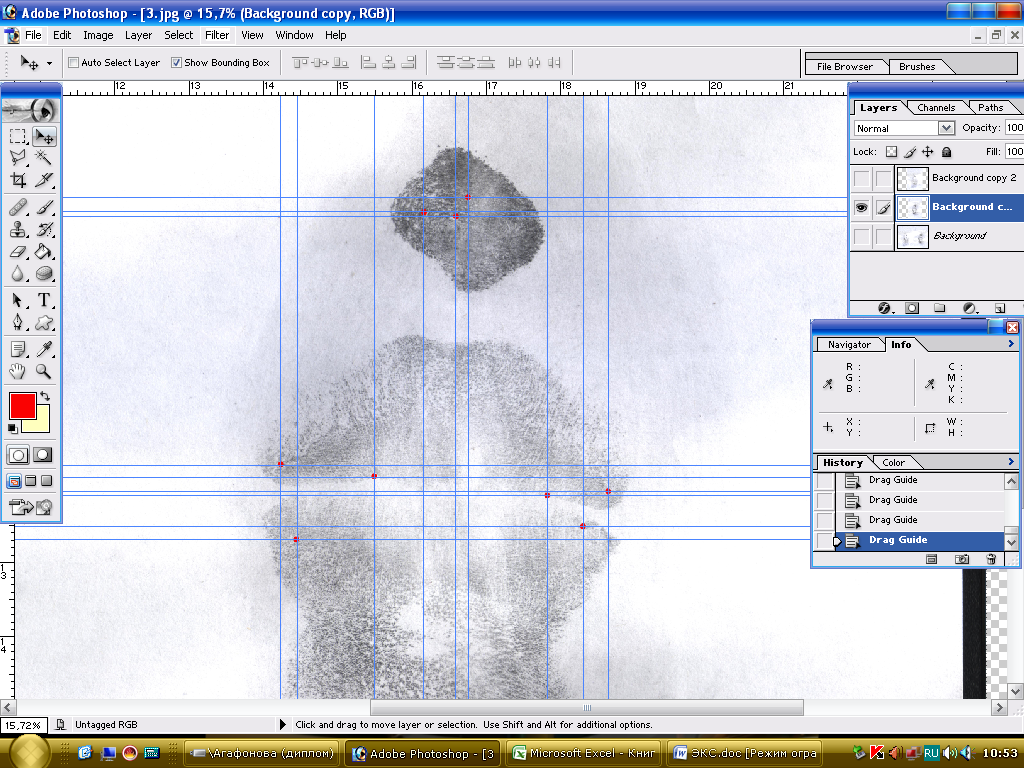This screenshot has width=1024, height=768.
Task: Open the Normal blend mode dropdown
Action: [x=946, y=128]
